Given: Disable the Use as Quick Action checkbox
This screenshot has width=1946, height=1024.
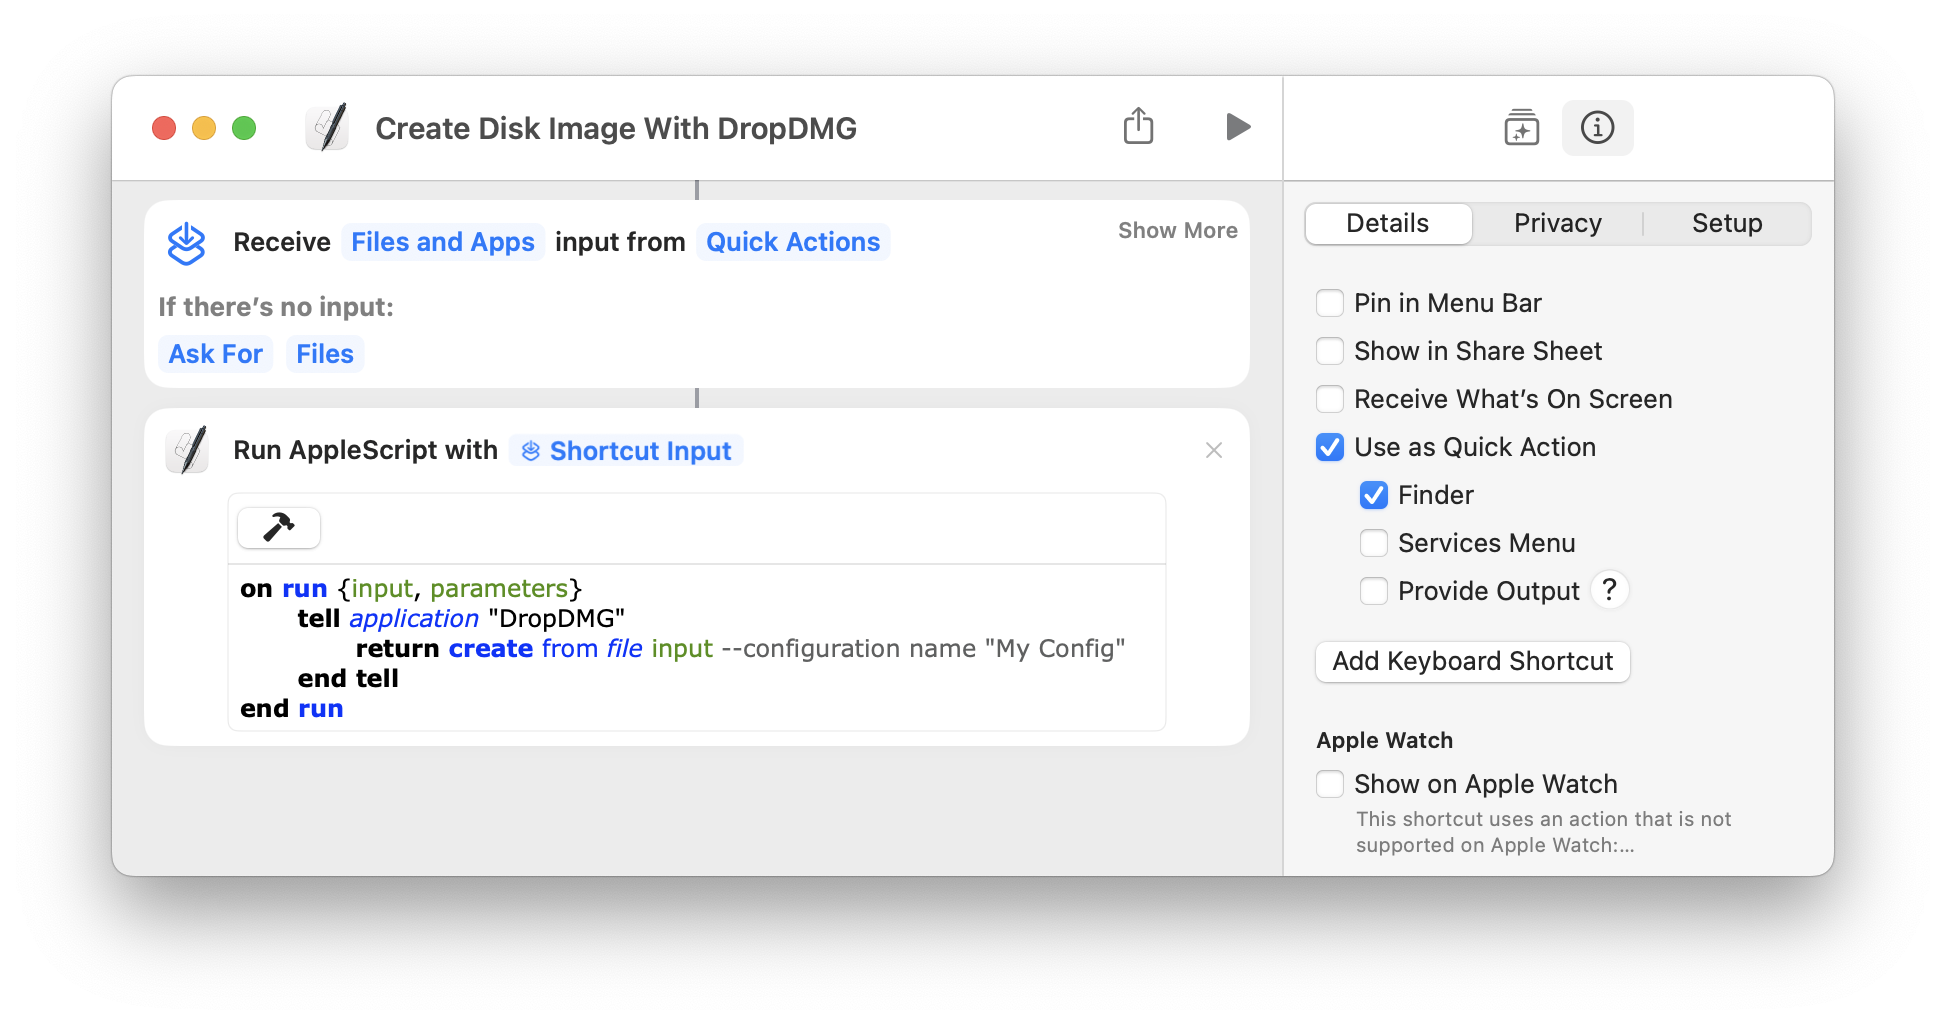Looking at the screenshot, I should click(x=1330, y=447).
